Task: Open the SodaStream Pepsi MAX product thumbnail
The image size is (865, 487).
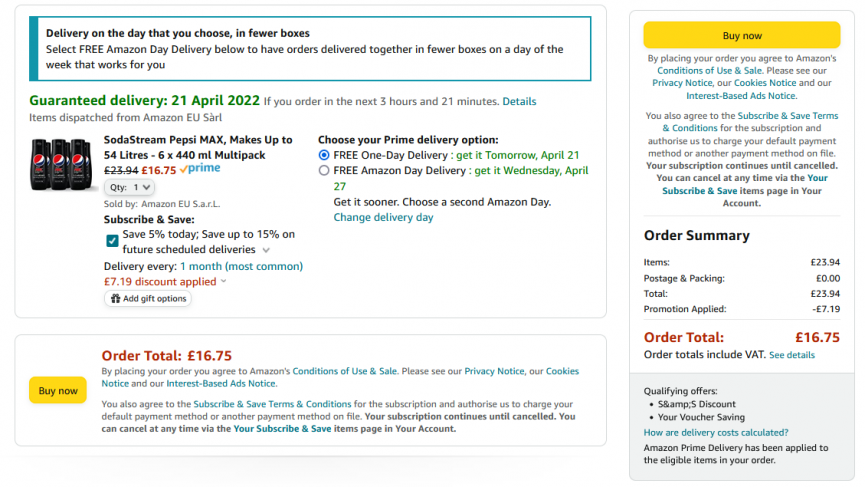Action: (x=61, y=164)
